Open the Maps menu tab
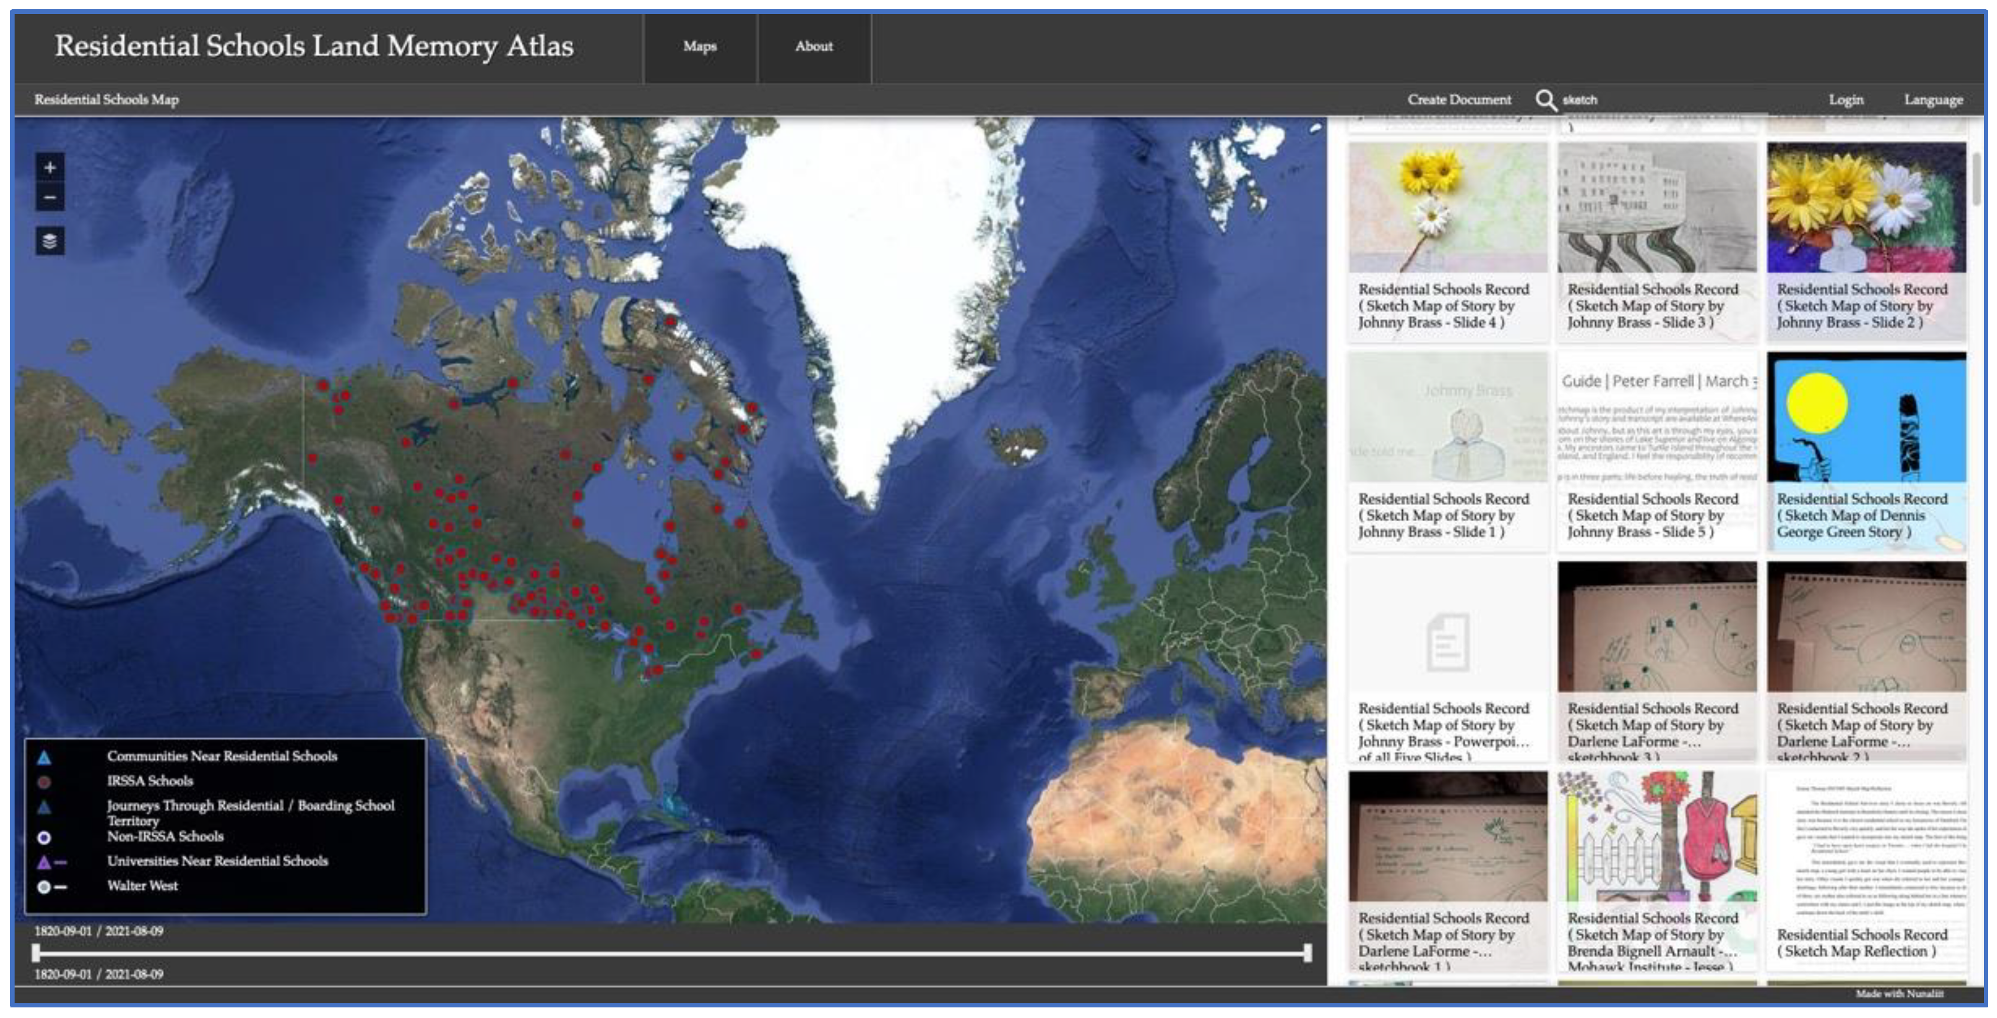The height and width of the screenshot is (1018, 1997). tap(700, 47)
